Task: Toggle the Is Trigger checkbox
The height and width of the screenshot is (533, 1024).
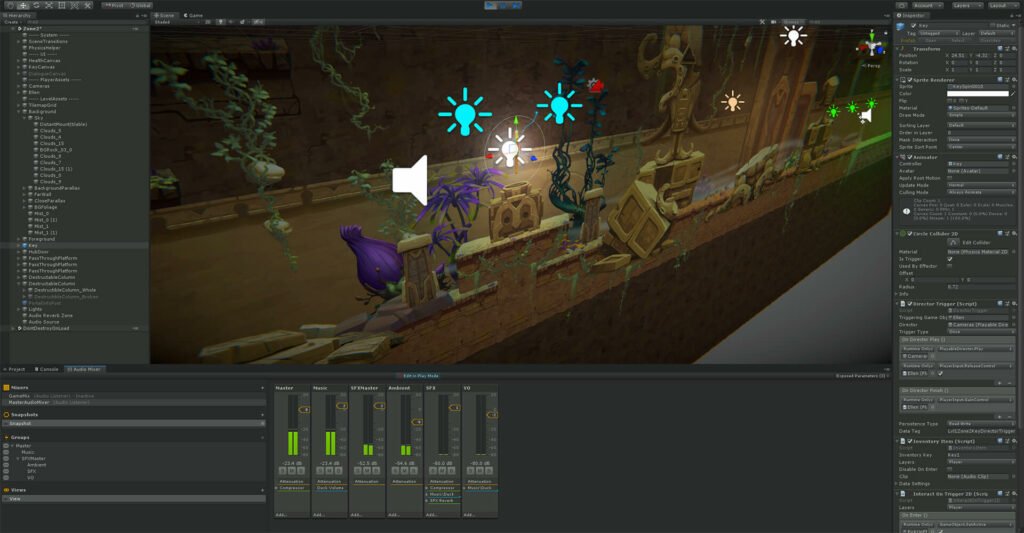Action: (949, 259)
